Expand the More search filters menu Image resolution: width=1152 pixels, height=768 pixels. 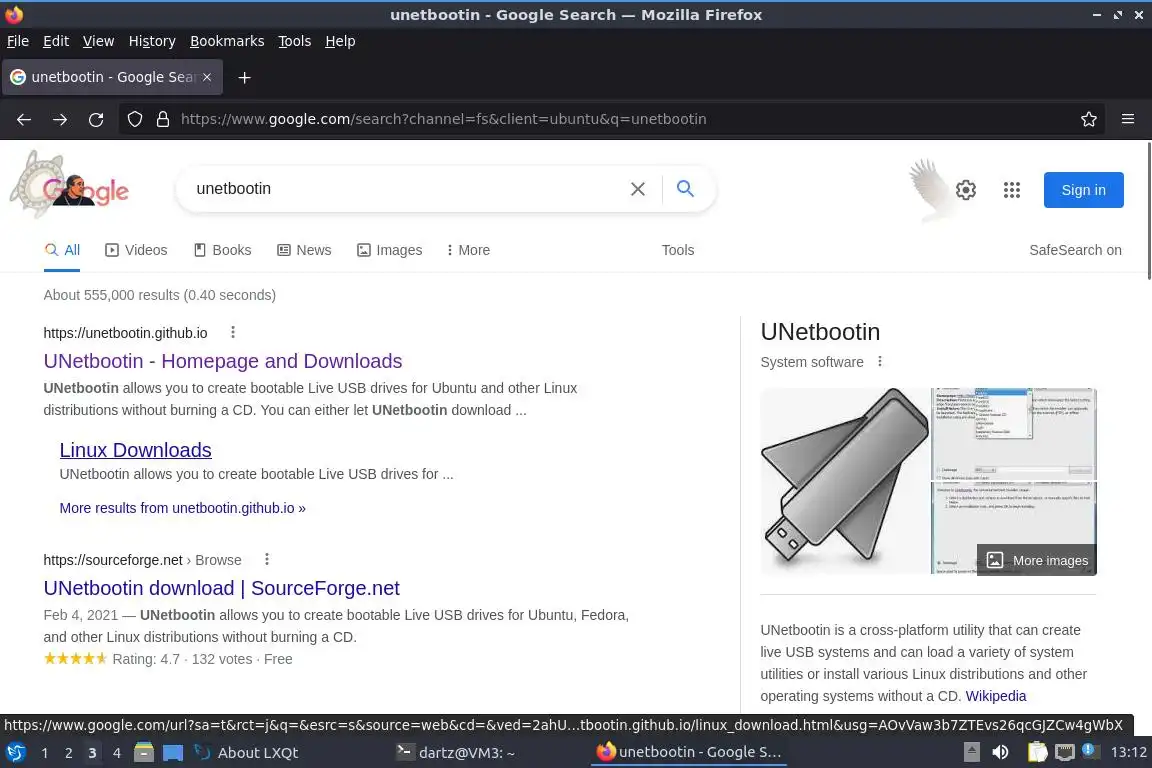(x=468, y=250)
